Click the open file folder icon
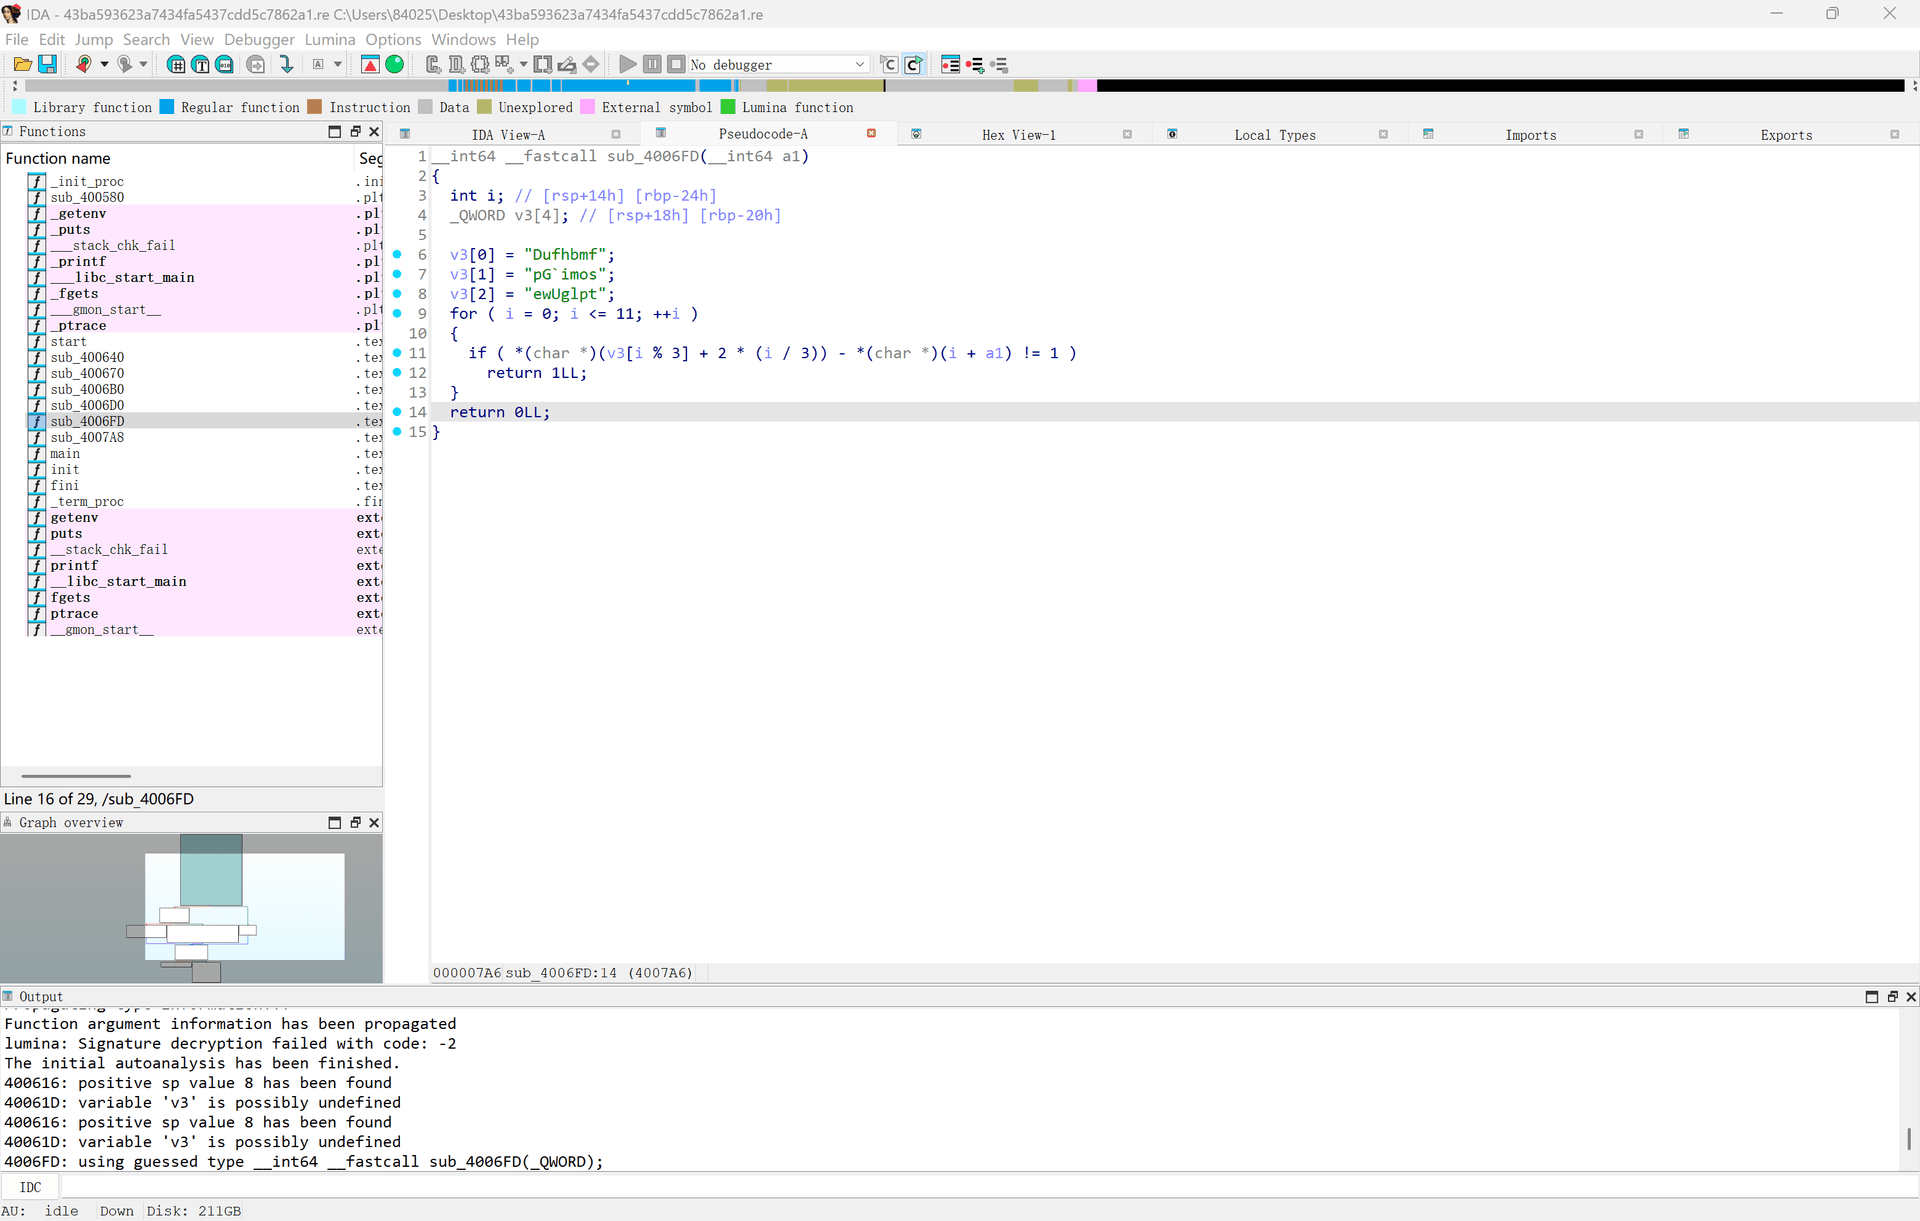1920x1221 pixels. 22,64
